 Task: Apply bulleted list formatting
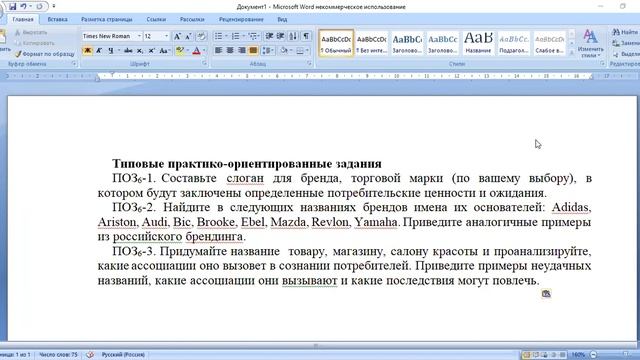point(218,36)
